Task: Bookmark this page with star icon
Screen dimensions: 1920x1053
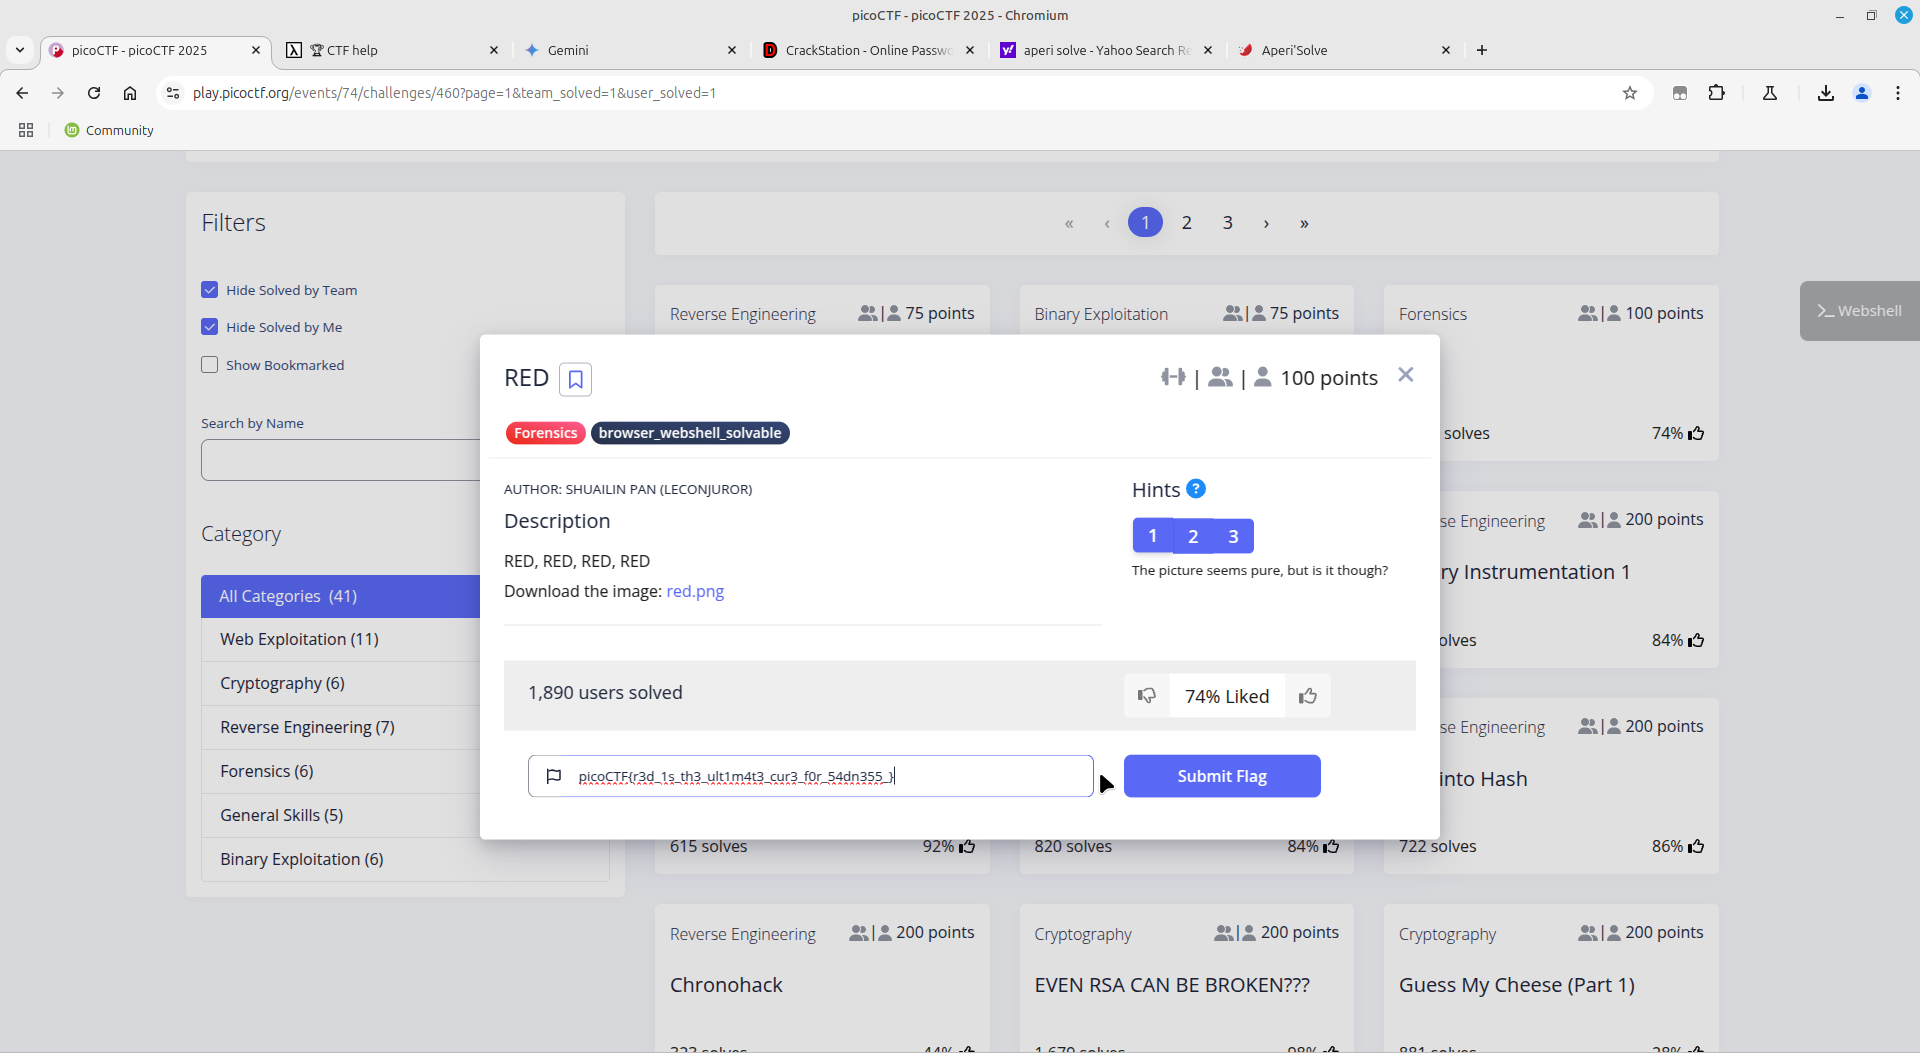Action: click(x=1629, y=93)
